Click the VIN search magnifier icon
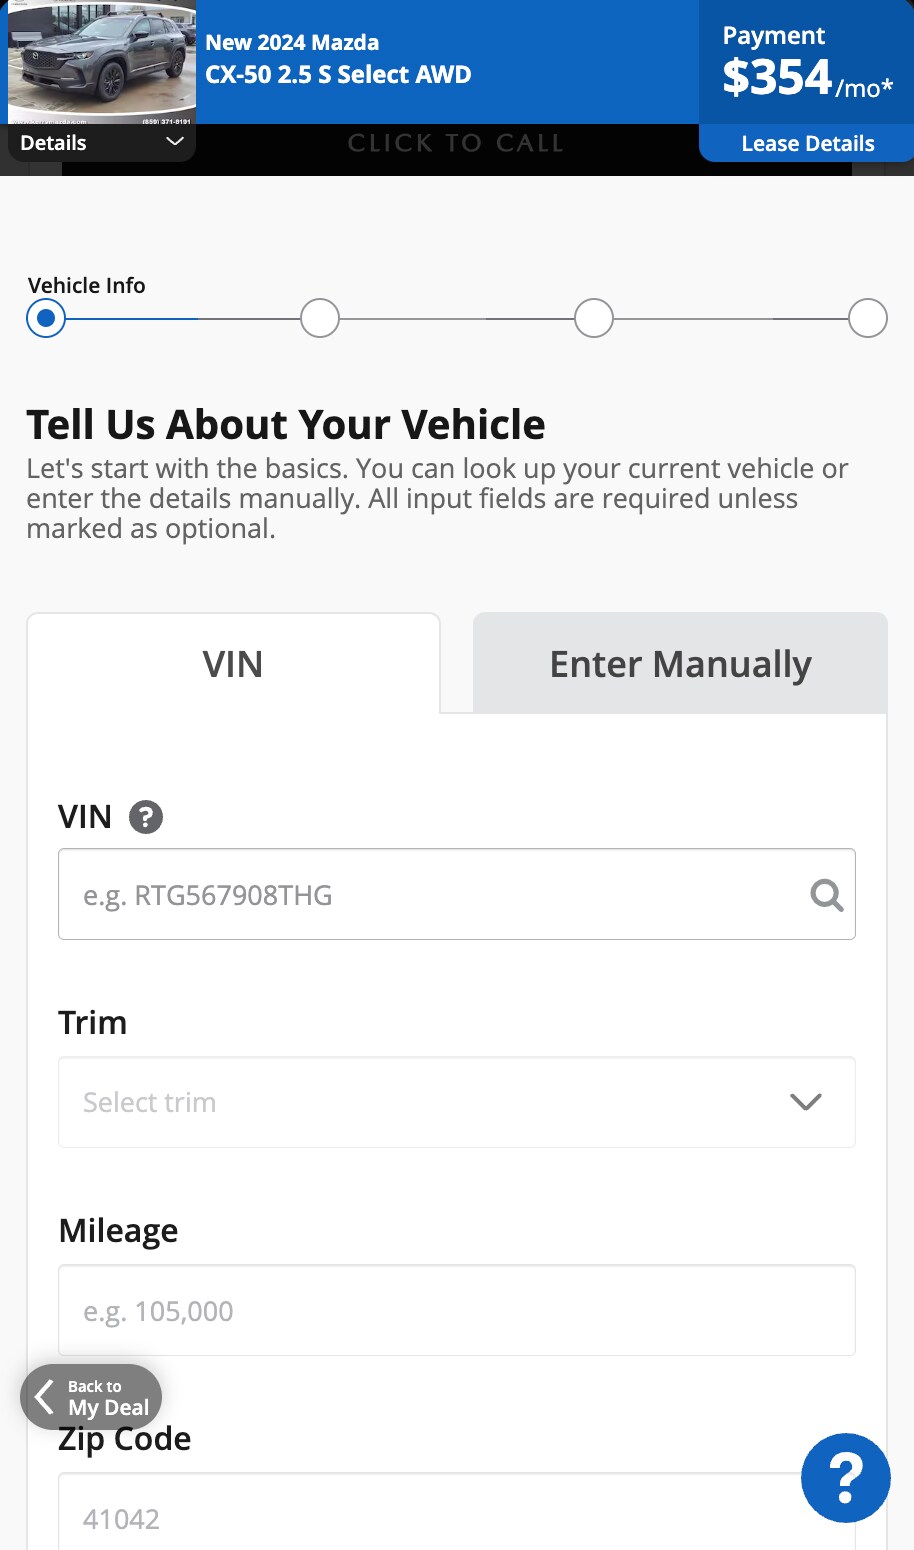Viewport: 914px width, 1550px height. pos(827,895)
